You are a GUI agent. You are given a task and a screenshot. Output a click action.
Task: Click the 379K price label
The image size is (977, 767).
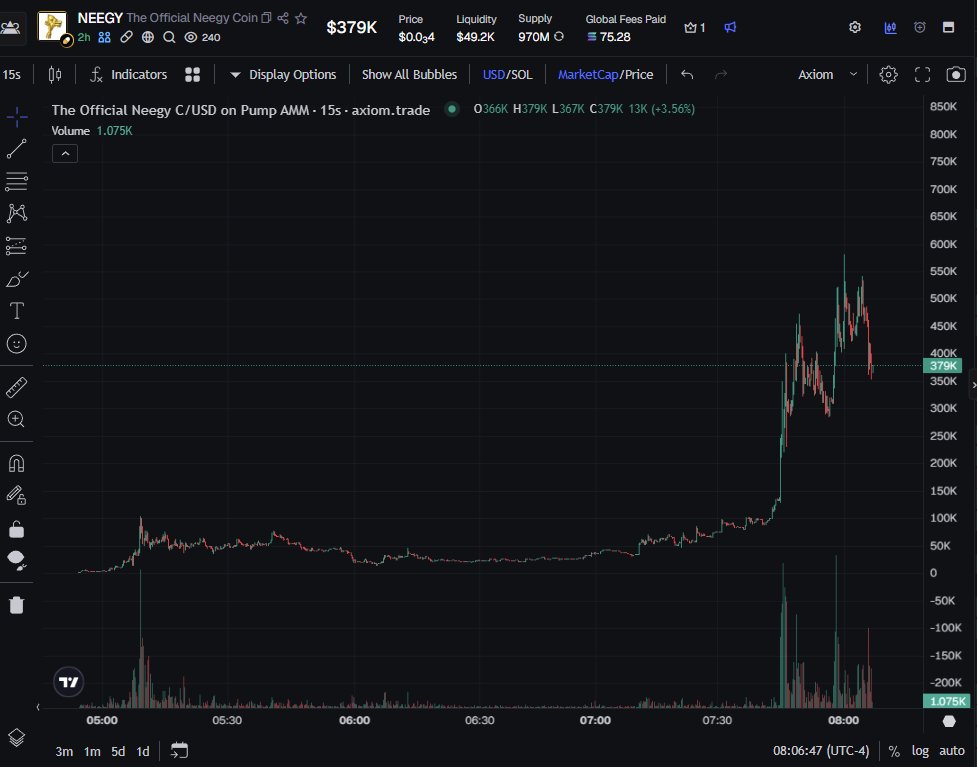pos(943,366)
